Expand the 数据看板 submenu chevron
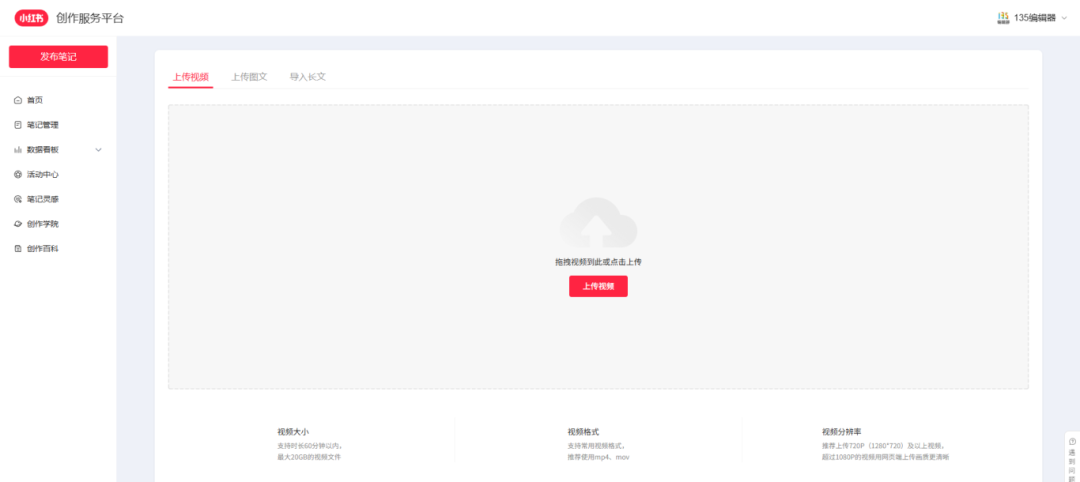1080x482 pixels. (98, 150)
